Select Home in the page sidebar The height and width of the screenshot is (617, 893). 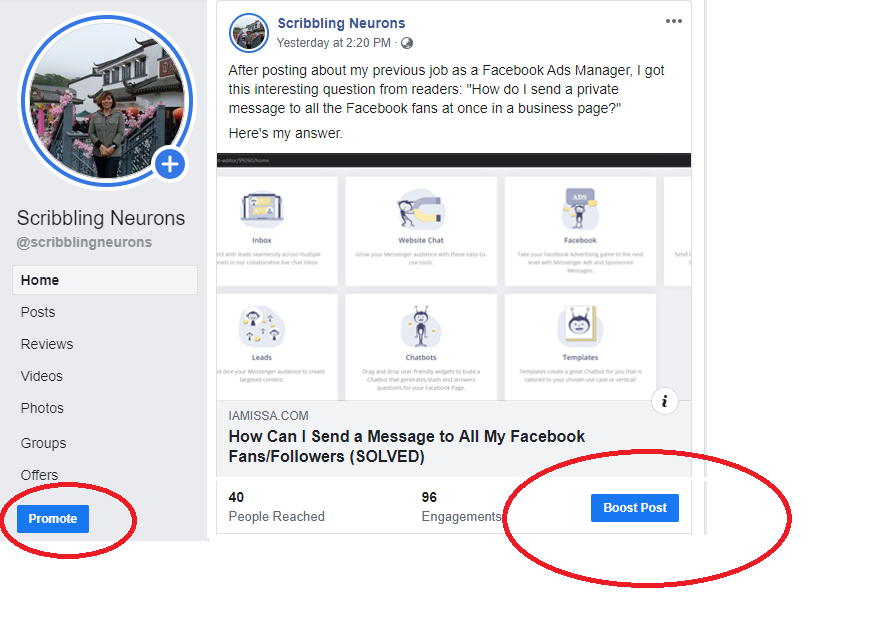40,280
